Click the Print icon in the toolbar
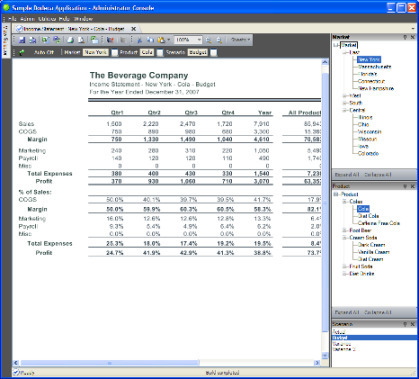This screenshot has height=379, width=419. tap(70, 40)
